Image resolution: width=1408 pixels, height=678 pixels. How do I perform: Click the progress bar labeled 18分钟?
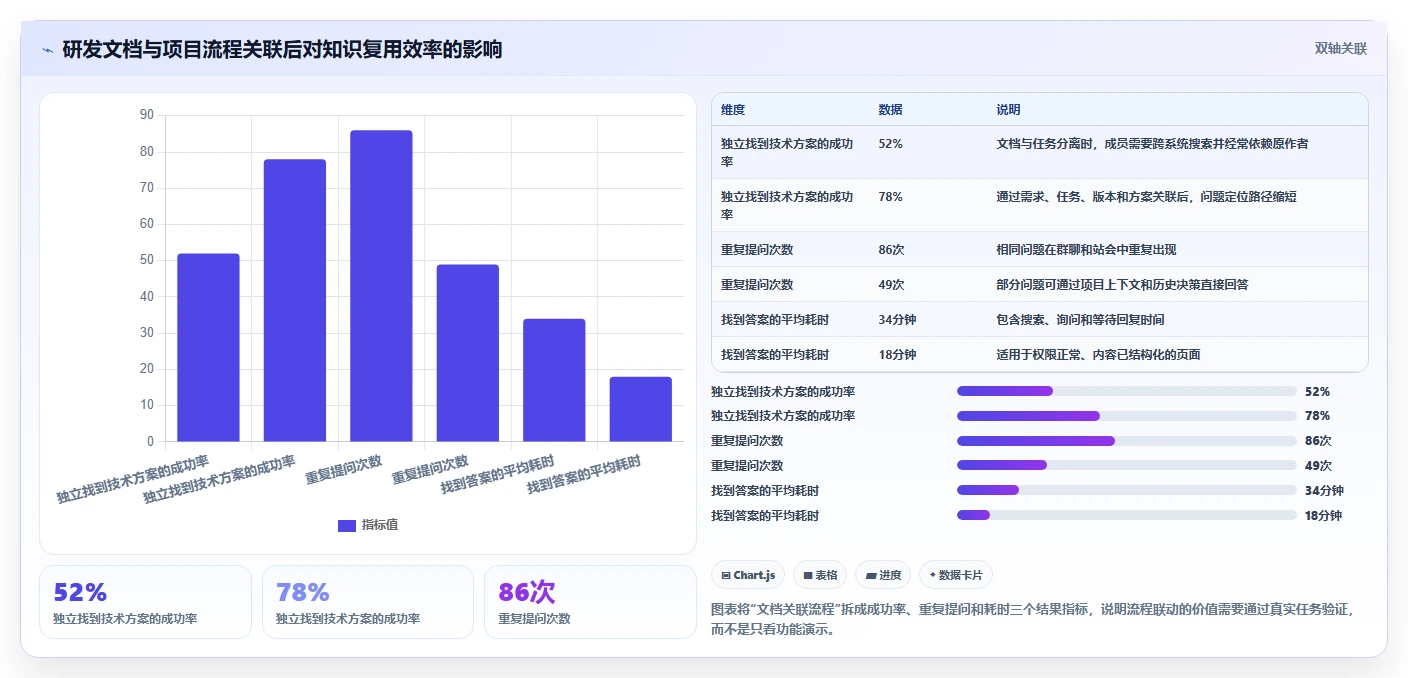[1126, 515]
